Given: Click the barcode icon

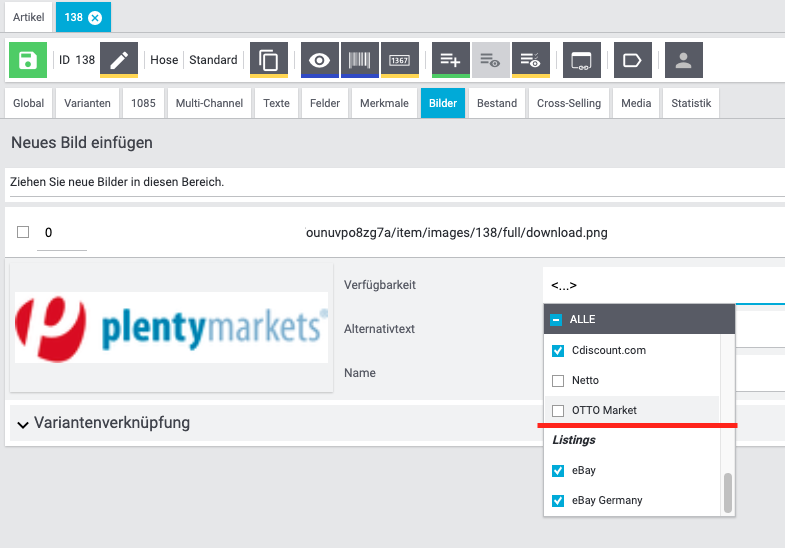Looking at the screenshot, I should click(x=359, y=60).
